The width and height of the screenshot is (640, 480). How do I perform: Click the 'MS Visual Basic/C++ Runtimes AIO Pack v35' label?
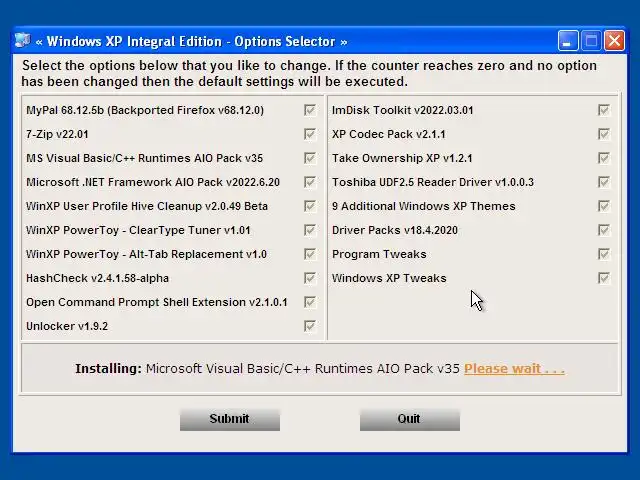coord(144,158)
